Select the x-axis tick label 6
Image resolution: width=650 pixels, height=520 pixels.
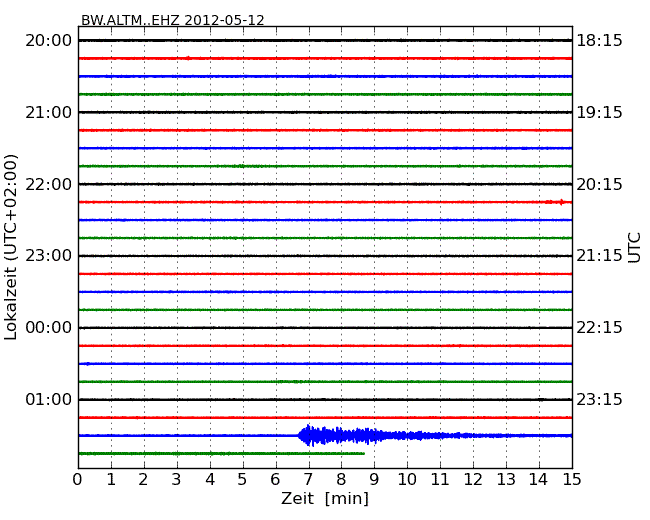[275, 479]
